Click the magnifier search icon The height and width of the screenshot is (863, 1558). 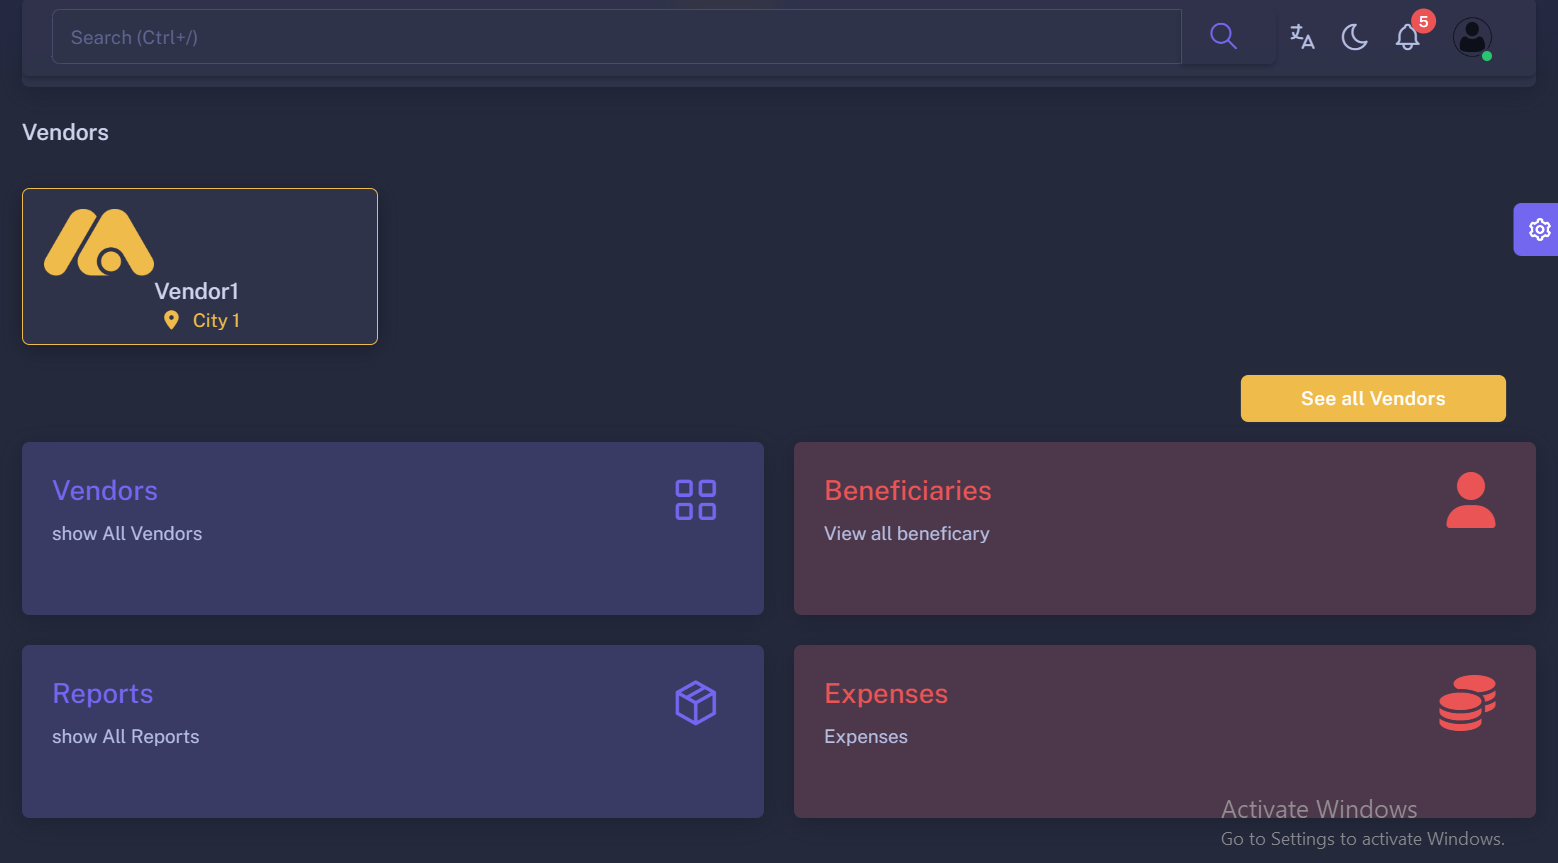1223,37
